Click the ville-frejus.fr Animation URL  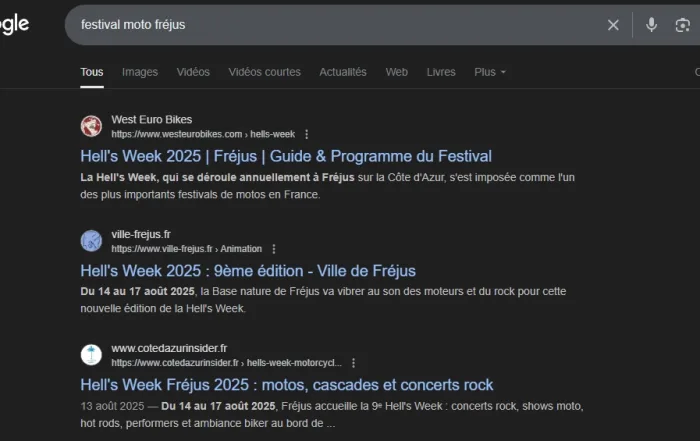point(187,249)
